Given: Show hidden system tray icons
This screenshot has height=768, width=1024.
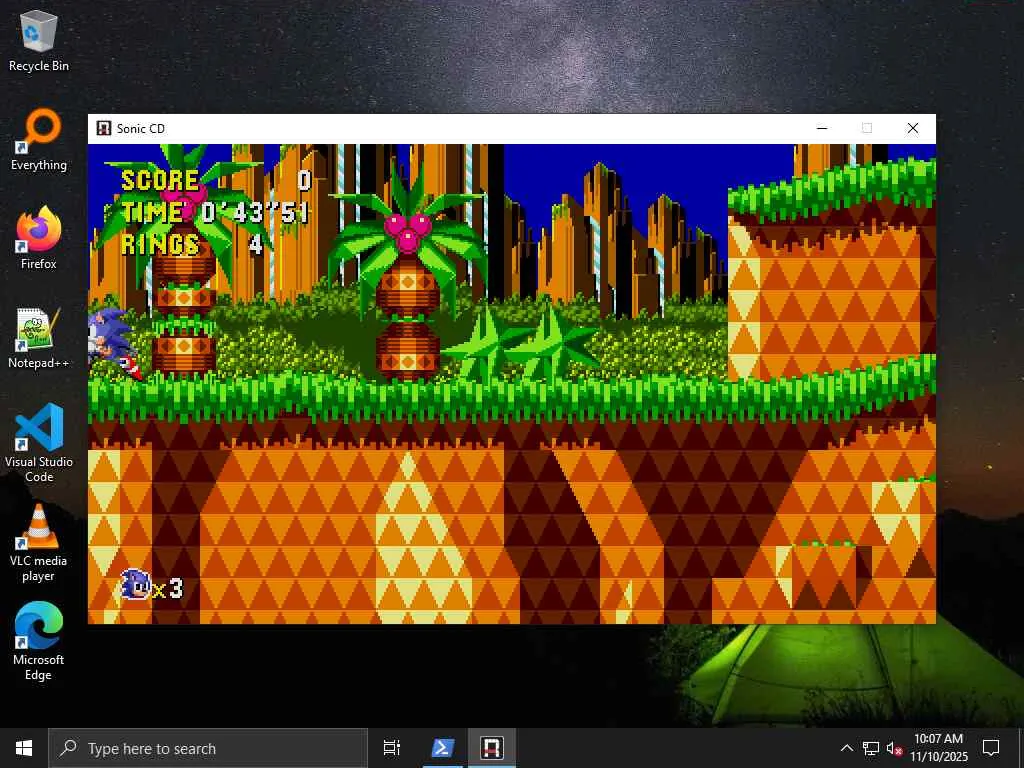Looking at the screenshot, I should point(846,748).
